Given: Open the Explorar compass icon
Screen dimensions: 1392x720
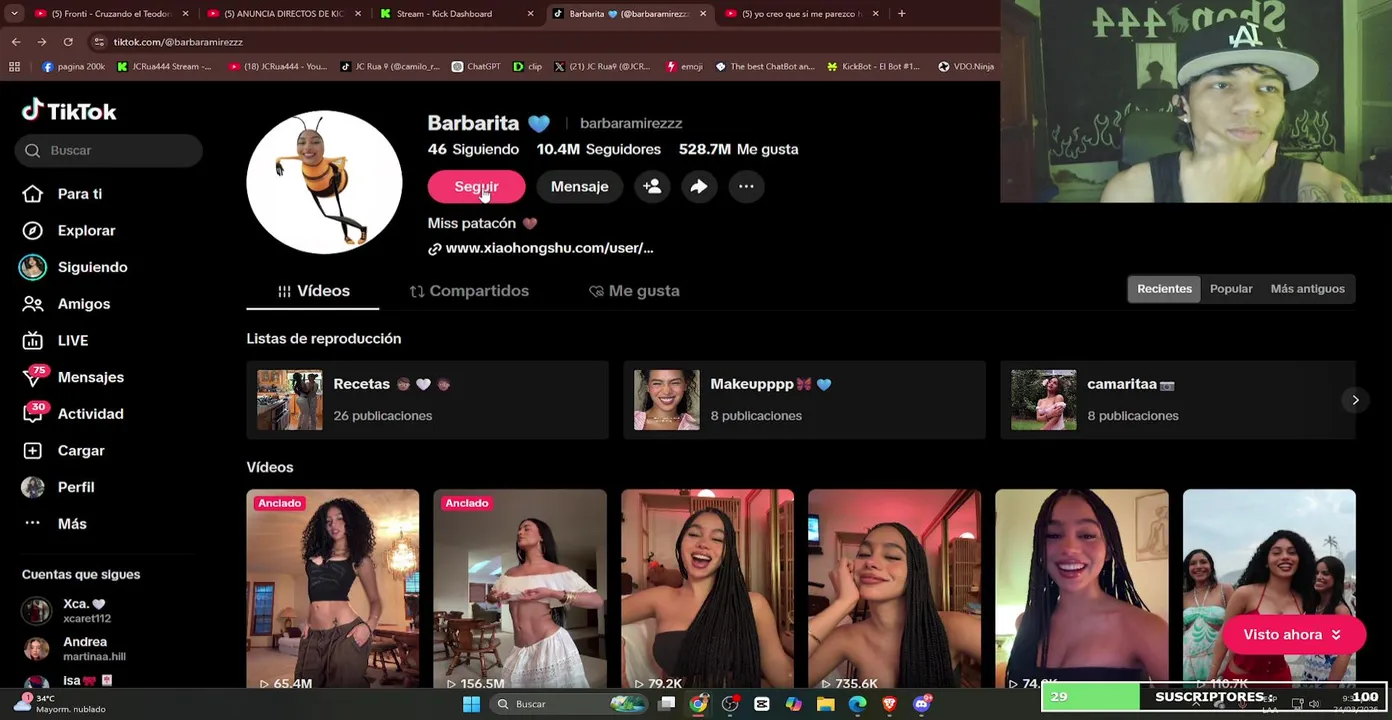Looking at the screenshot, I should coord(33,231).
